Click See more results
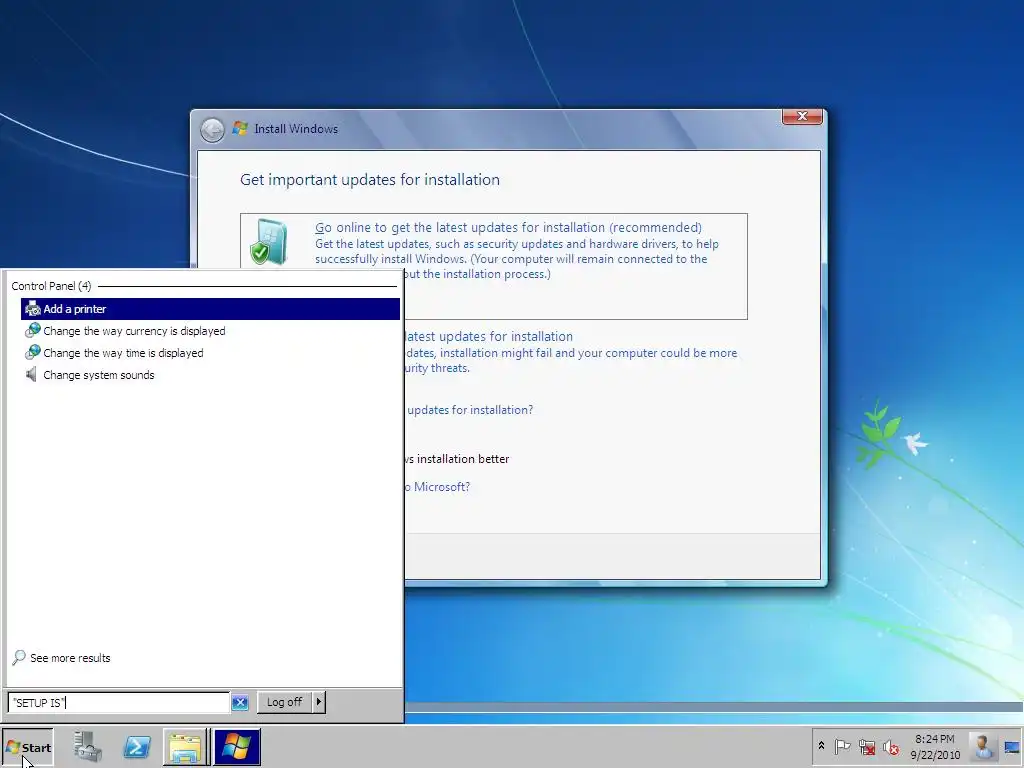The width and height of the screenshot is (1024, 768). pyautogui.click(x=70, y=658)
